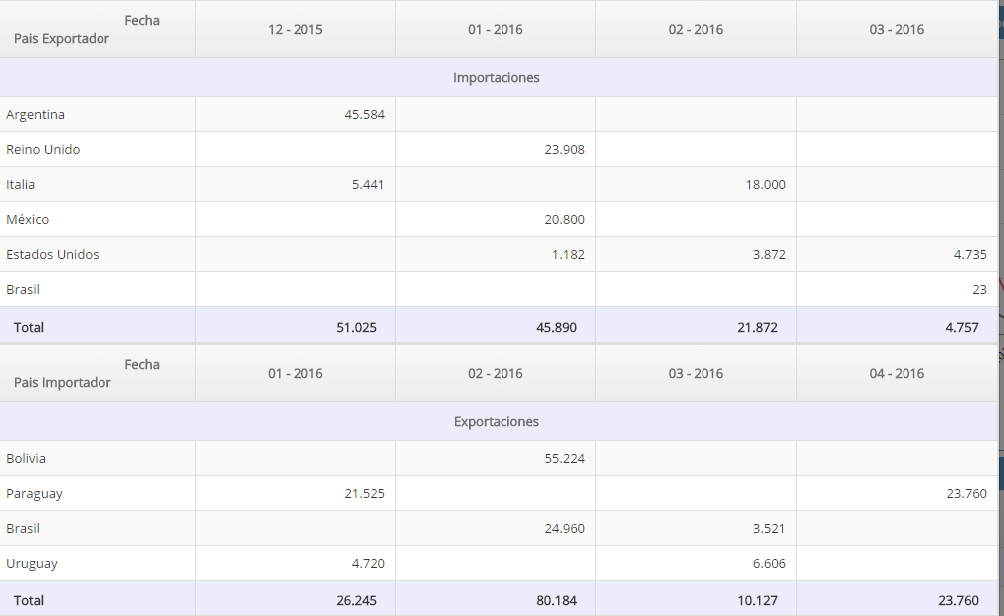
Task: Select the 04 - 2016 column header
Action: pyautogui.click(x=896, y=373)
